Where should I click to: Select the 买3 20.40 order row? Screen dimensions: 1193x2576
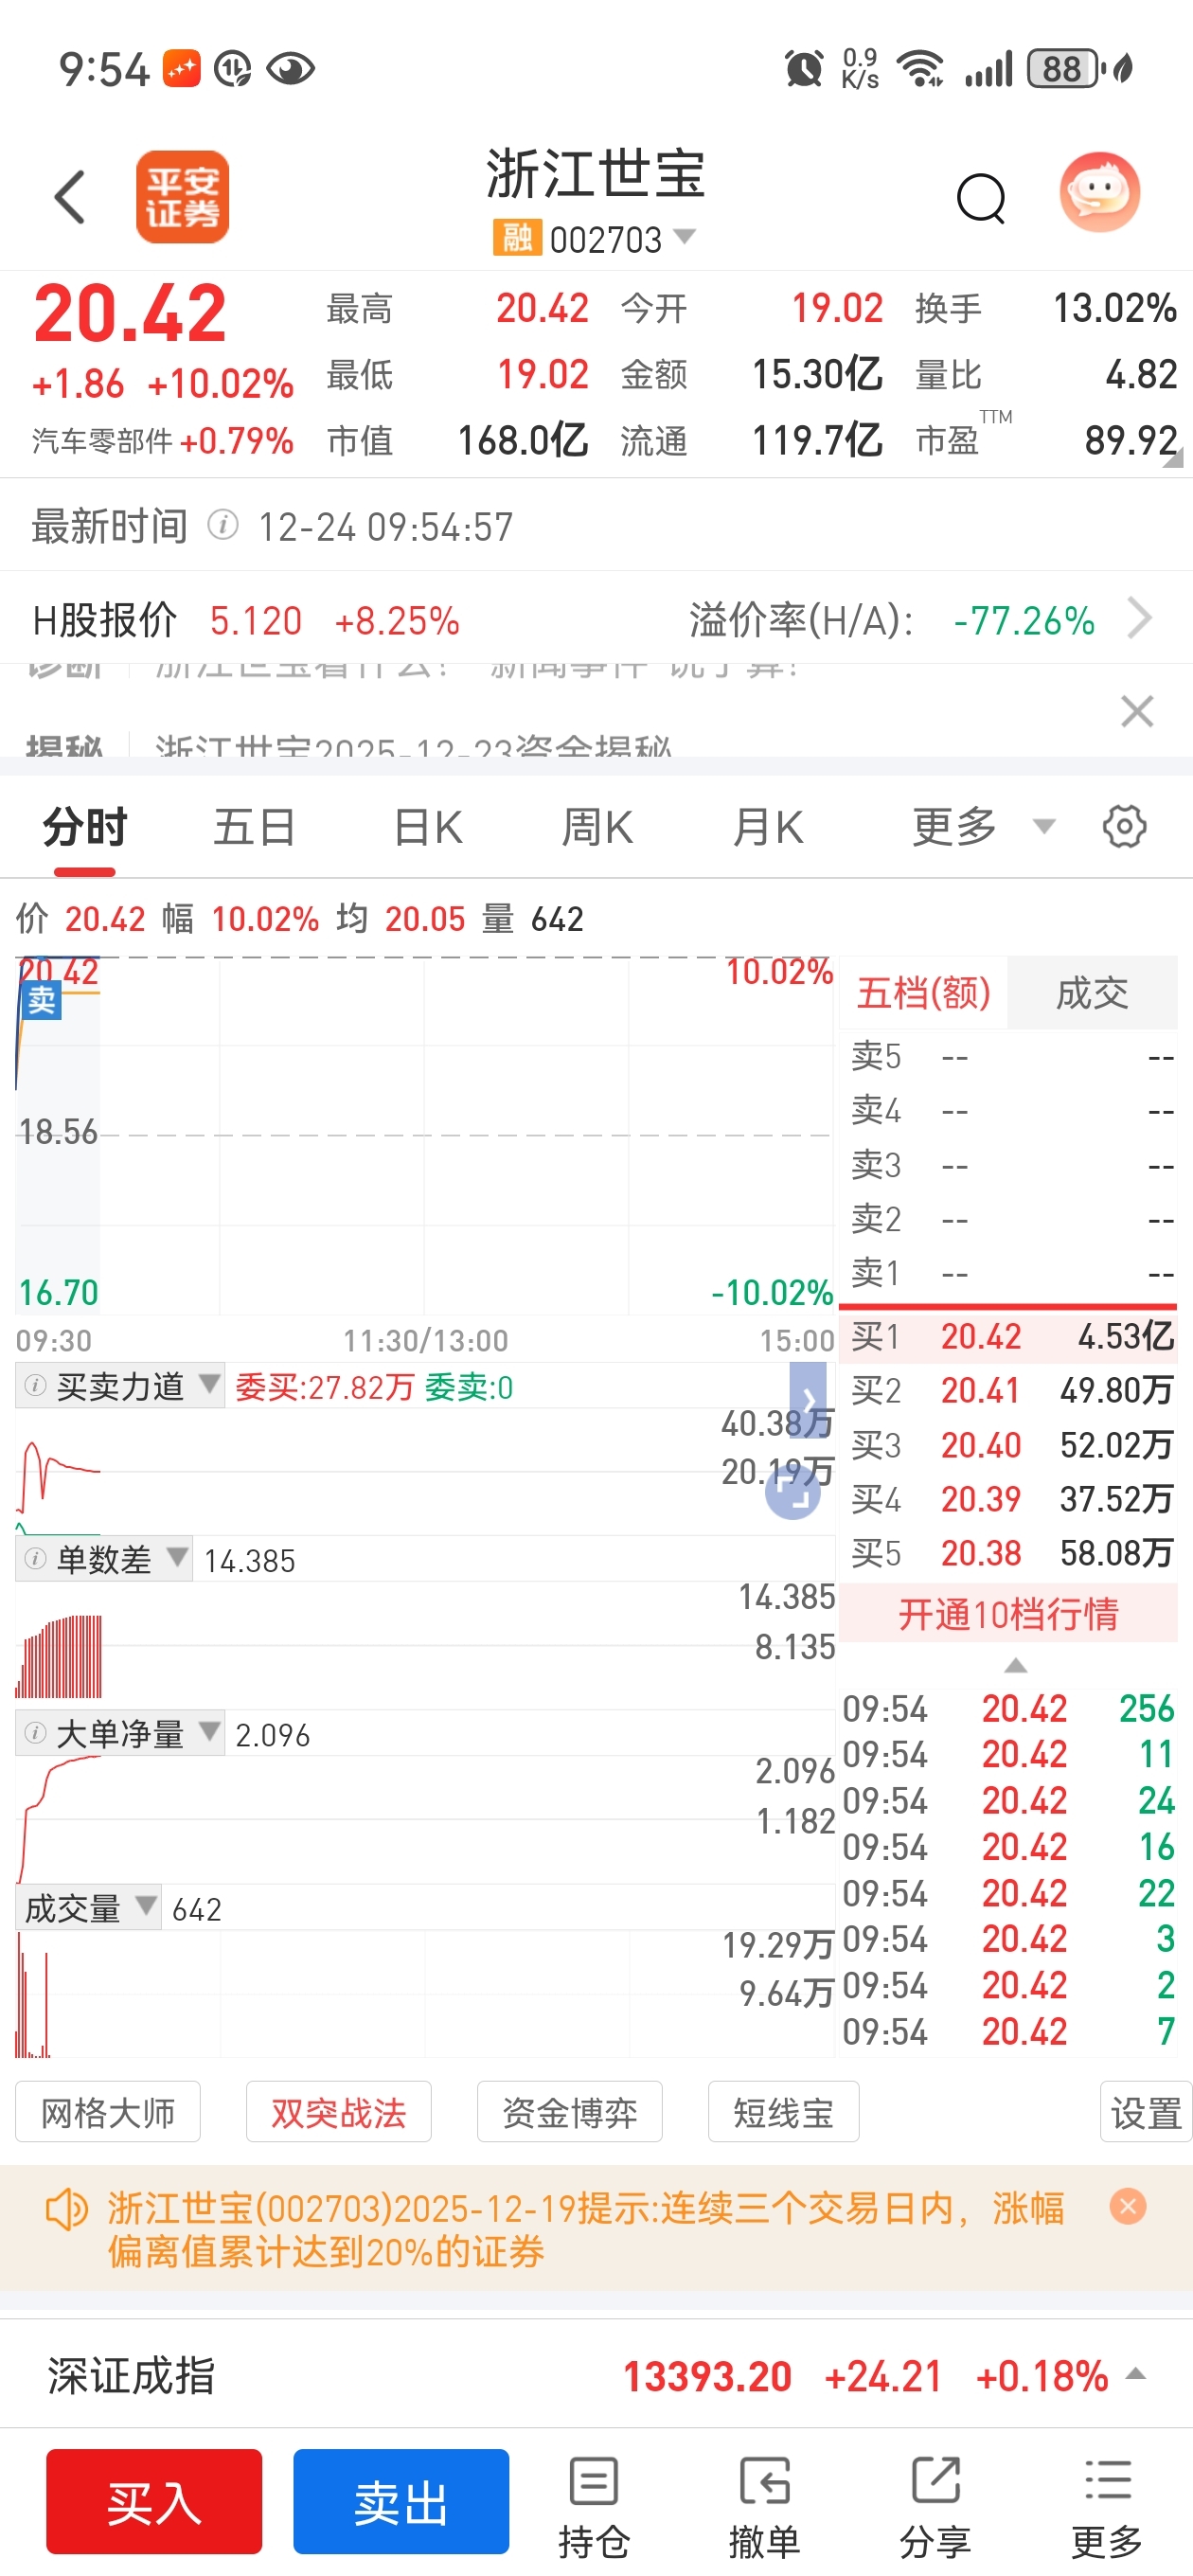(1008, 1445)
